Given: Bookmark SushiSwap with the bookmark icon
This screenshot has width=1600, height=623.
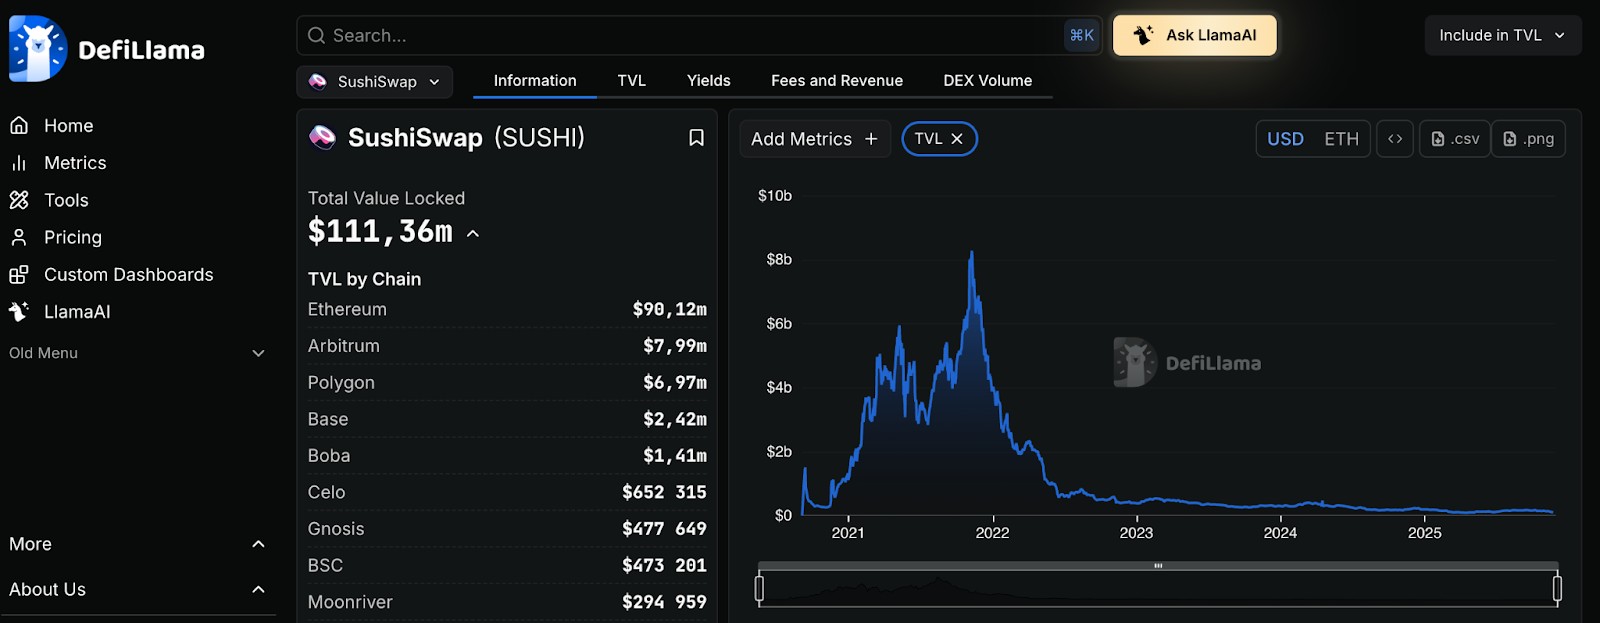Looking at the screenshot, I should click(696, 138).
